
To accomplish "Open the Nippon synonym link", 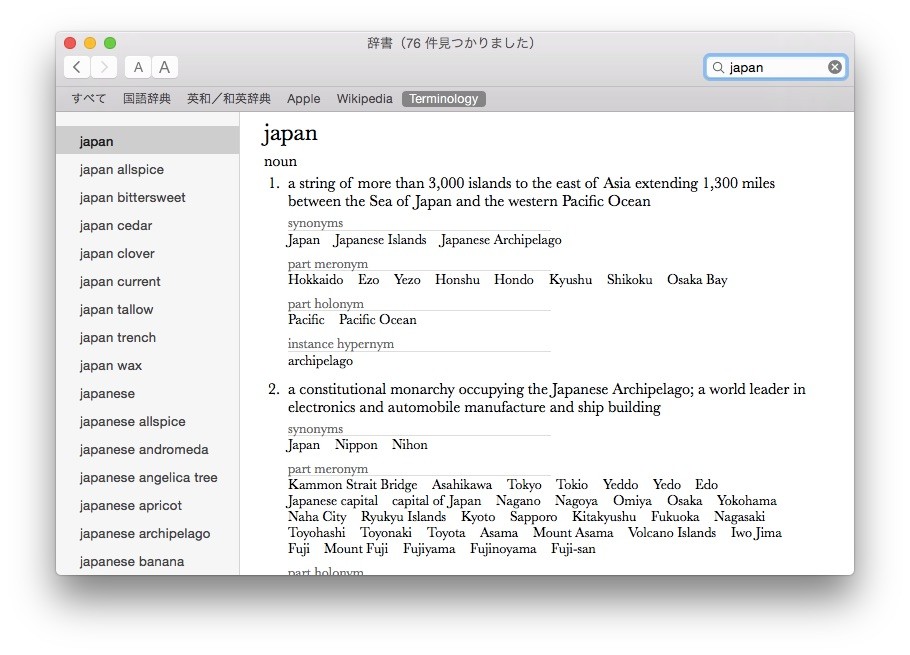I will point(356,445).
